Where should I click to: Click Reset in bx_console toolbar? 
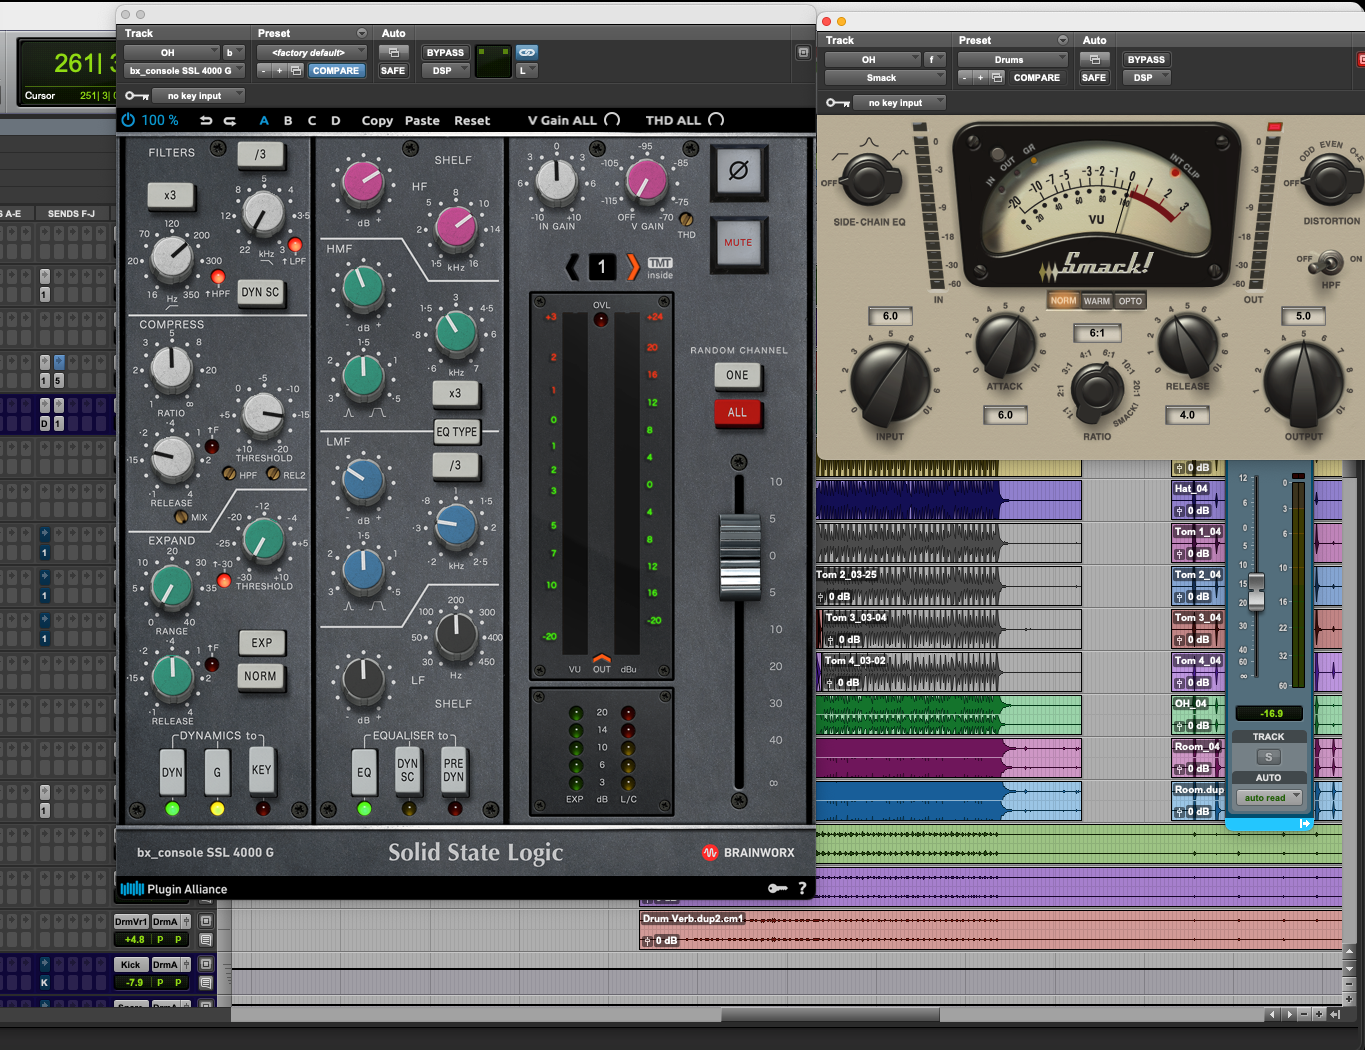coord(472,120)
